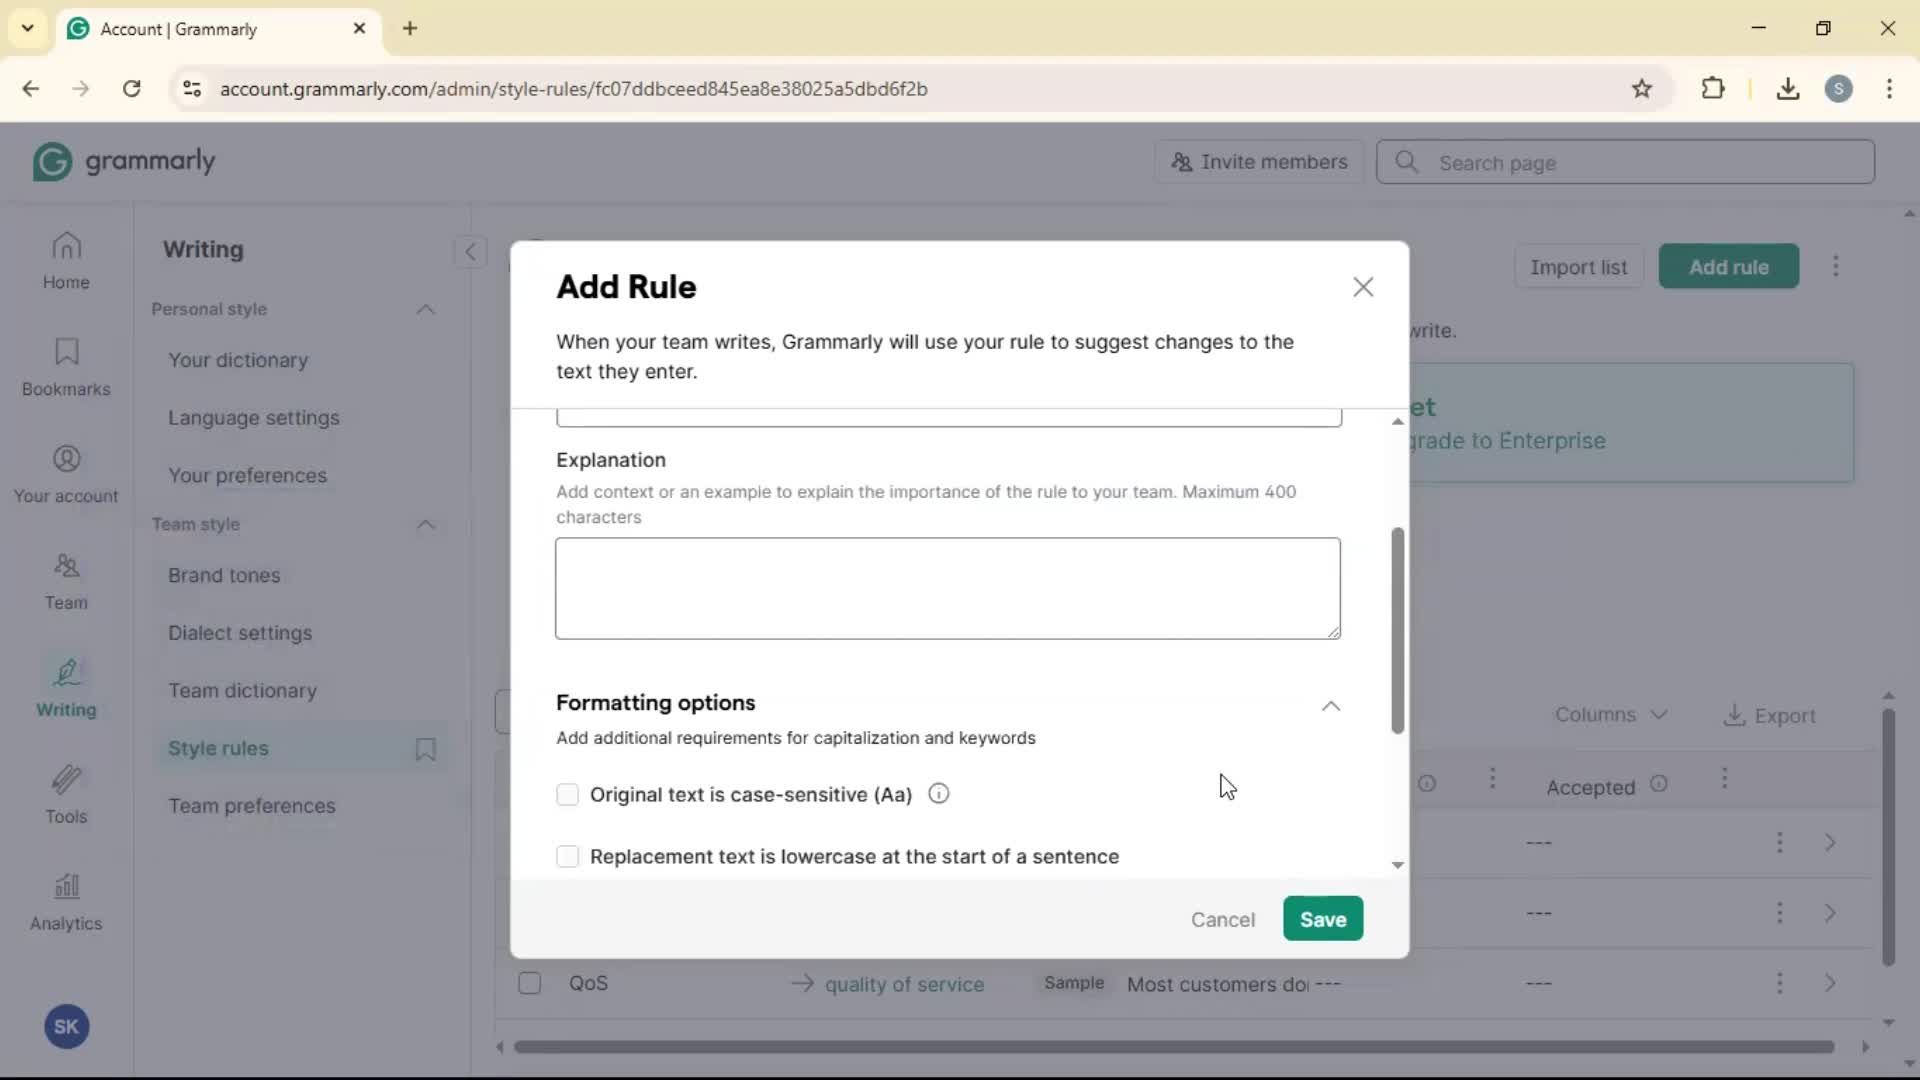The width and height of the screenshot is (1920, 1080).
Task: Check Replacement text is lowercase option
Action: click(x=567, y=857)
